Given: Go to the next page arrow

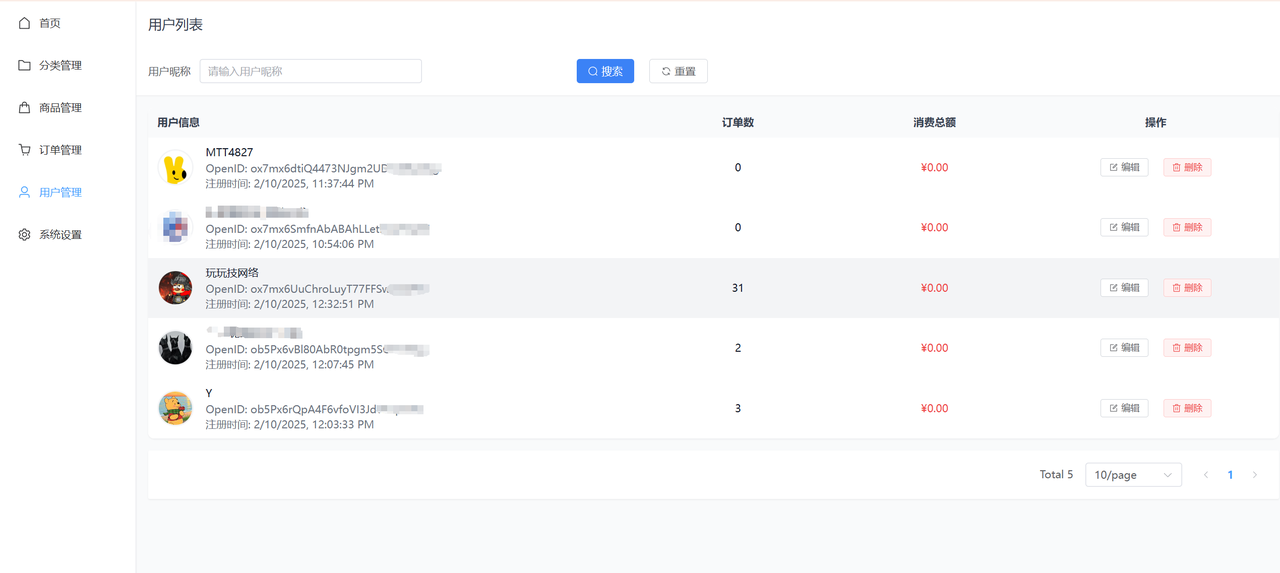Looking at the screenshot, I should (1255, 475).
